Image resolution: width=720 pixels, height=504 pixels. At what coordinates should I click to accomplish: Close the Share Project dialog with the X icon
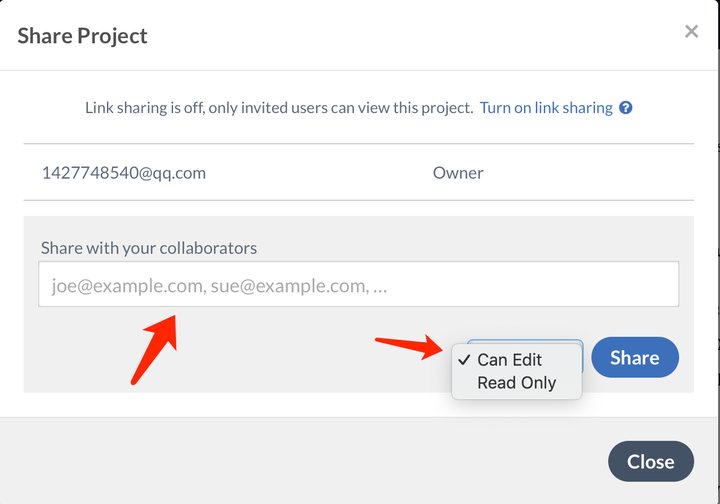(691, 32)
